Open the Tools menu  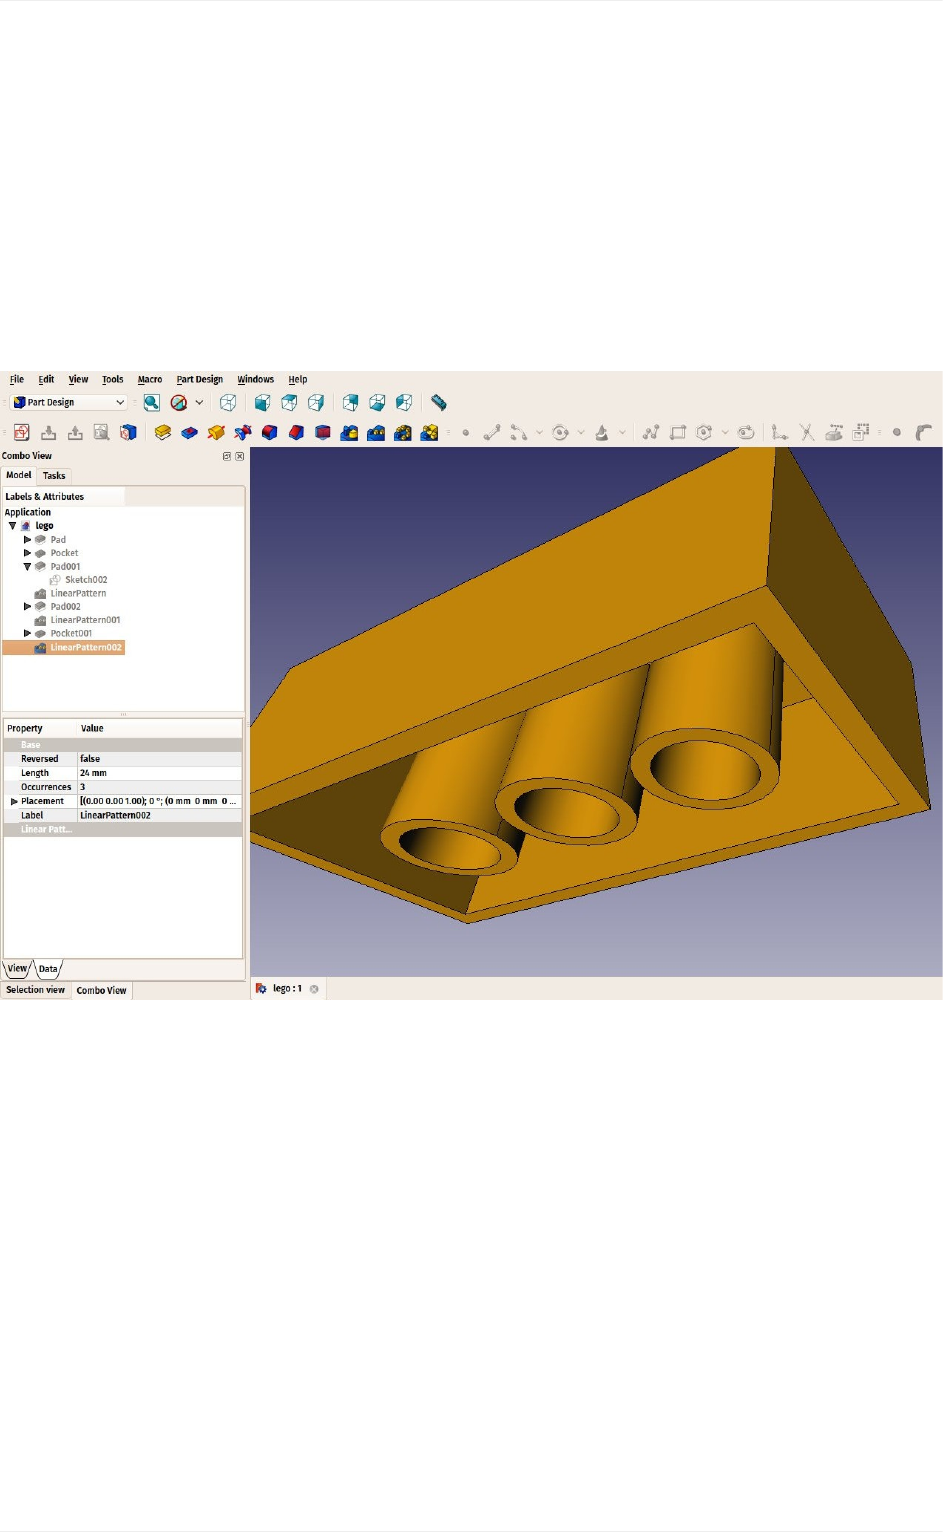(x=113, y=380)
